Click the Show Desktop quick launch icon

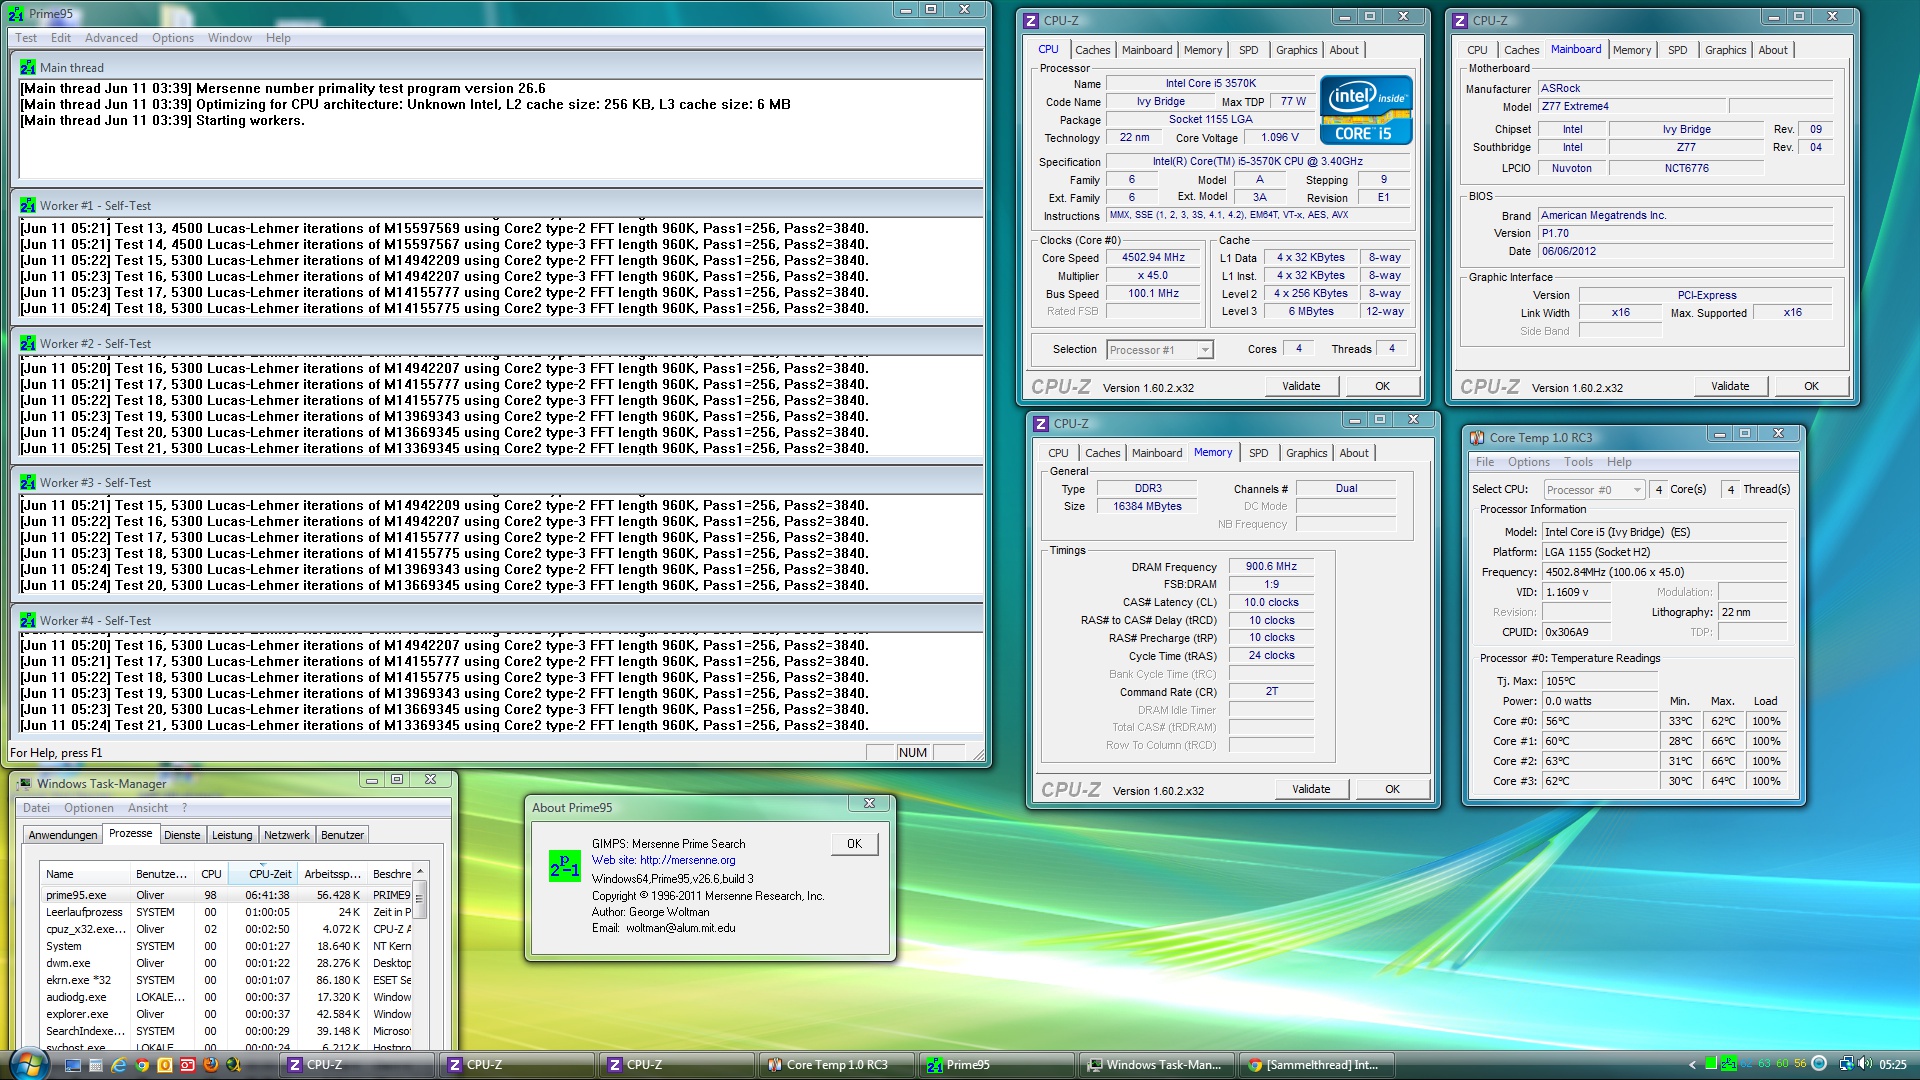73,1065
